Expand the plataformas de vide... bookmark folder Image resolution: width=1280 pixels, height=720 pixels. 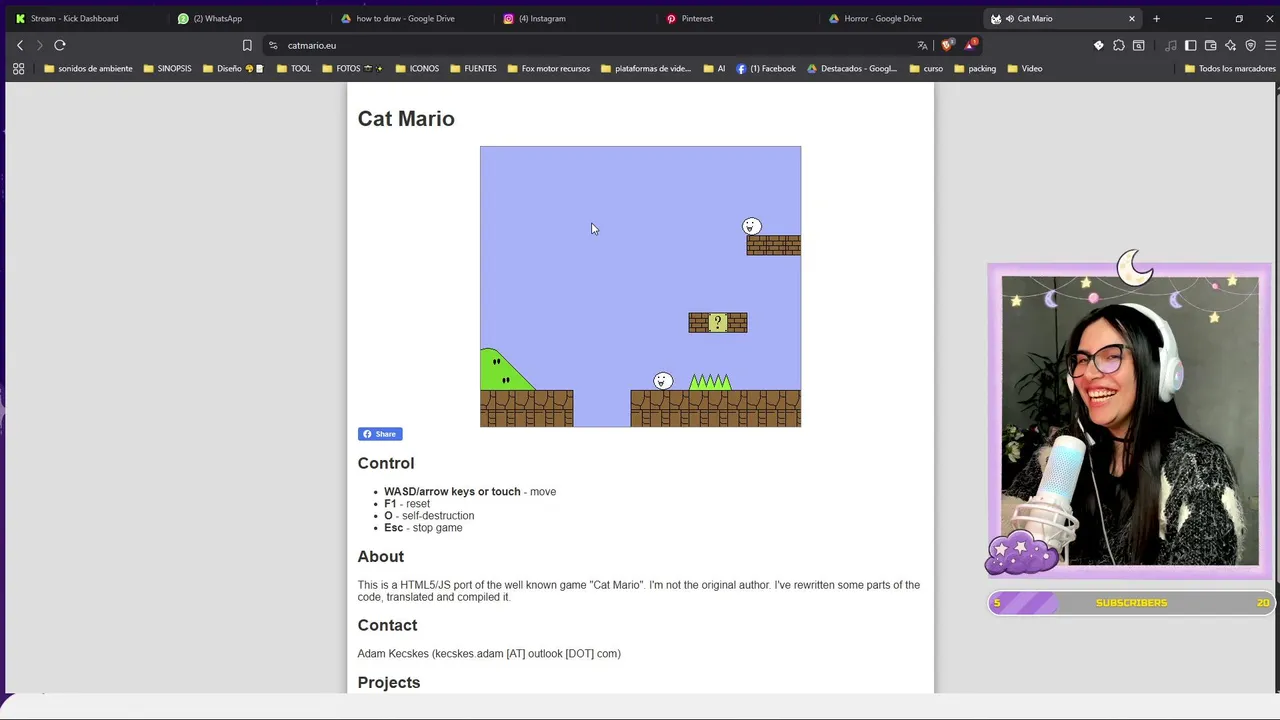(x=645, y=69)
